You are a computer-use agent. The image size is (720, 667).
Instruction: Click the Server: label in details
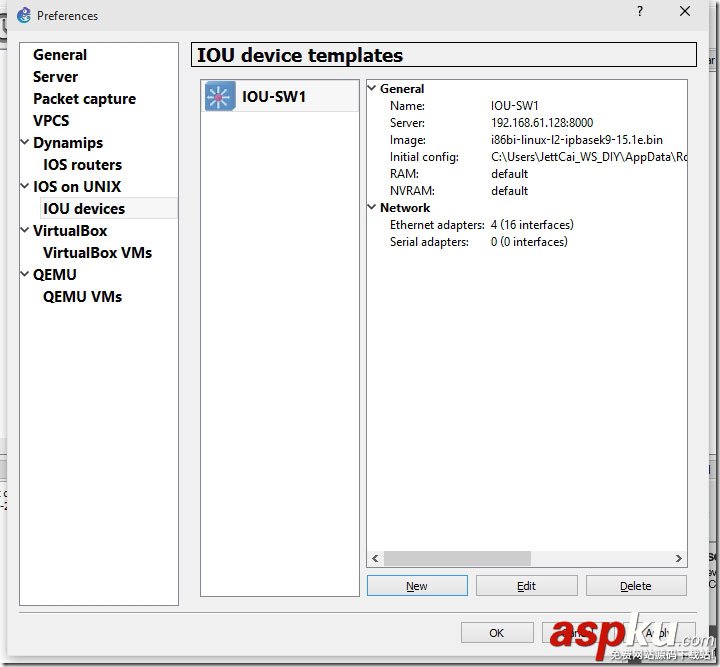point(407,123)
